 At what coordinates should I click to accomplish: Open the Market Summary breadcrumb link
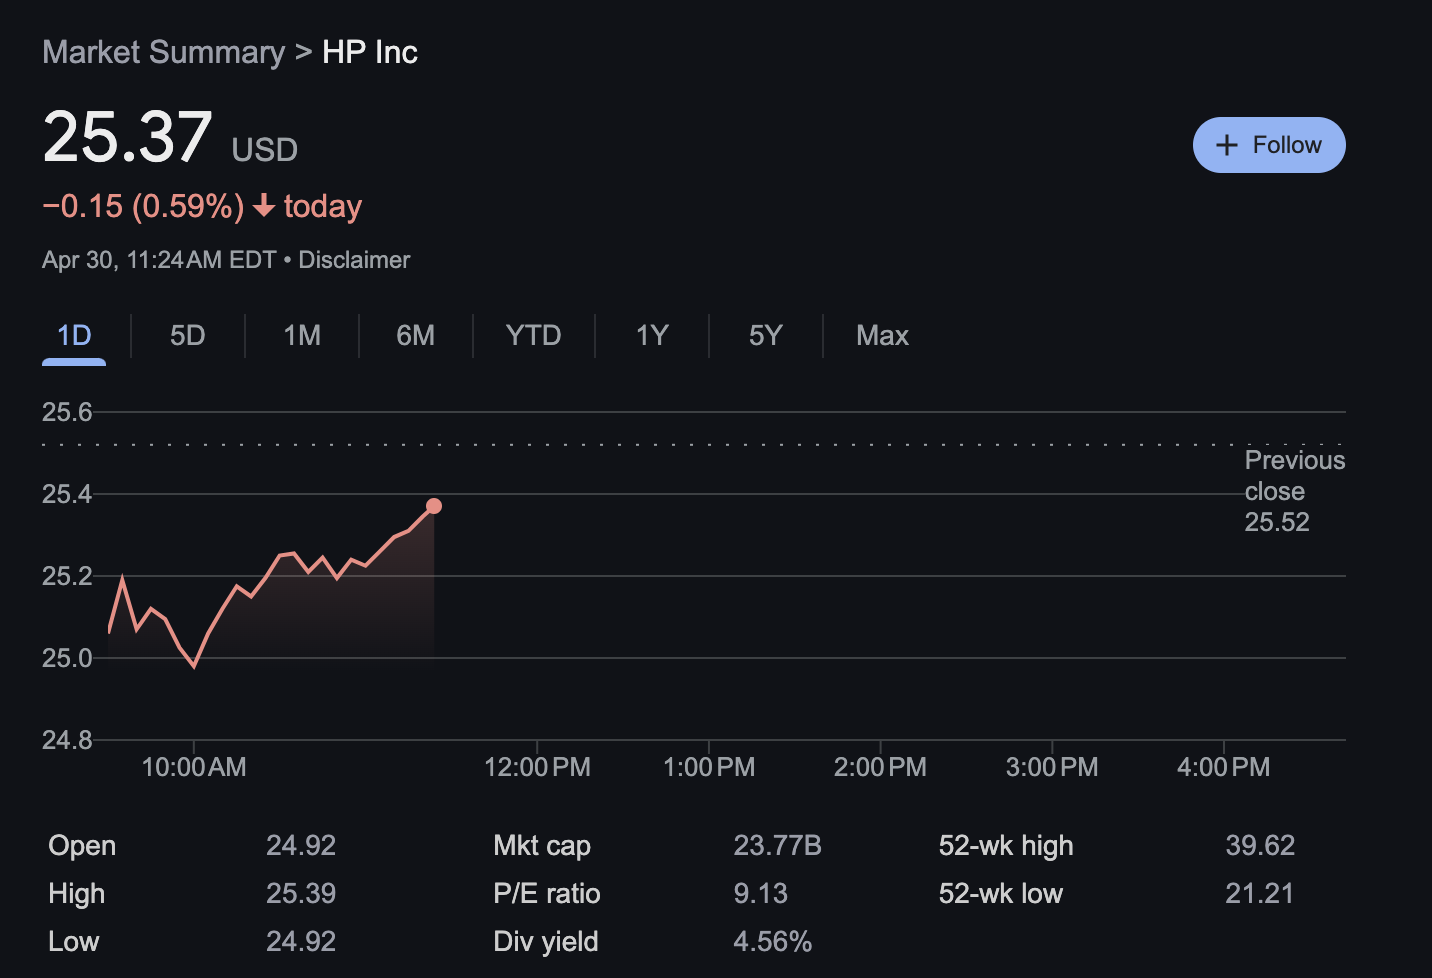click(164, 52)
